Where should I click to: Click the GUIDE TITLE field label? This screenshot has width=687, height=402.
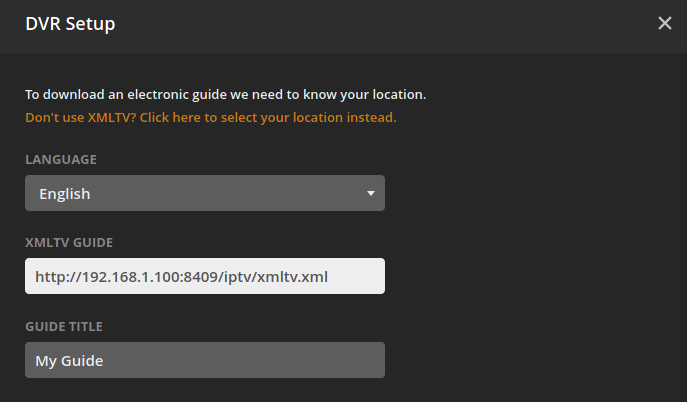[64, 326]
